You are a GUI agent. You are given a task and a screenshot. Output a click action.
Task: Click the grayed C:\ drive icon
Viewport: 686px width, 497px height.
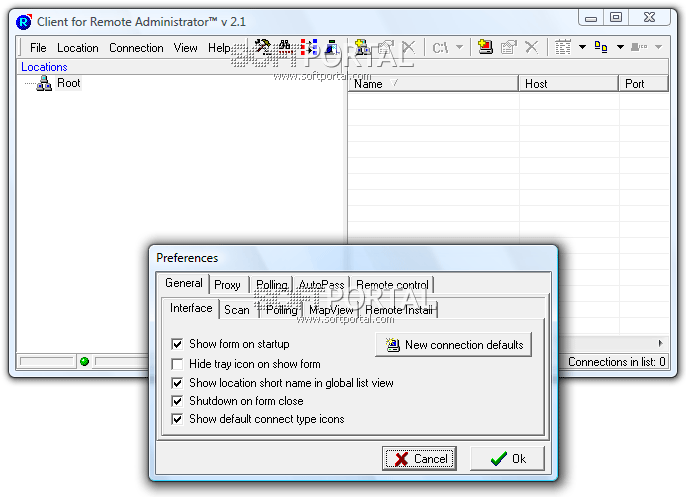[441, 47]
